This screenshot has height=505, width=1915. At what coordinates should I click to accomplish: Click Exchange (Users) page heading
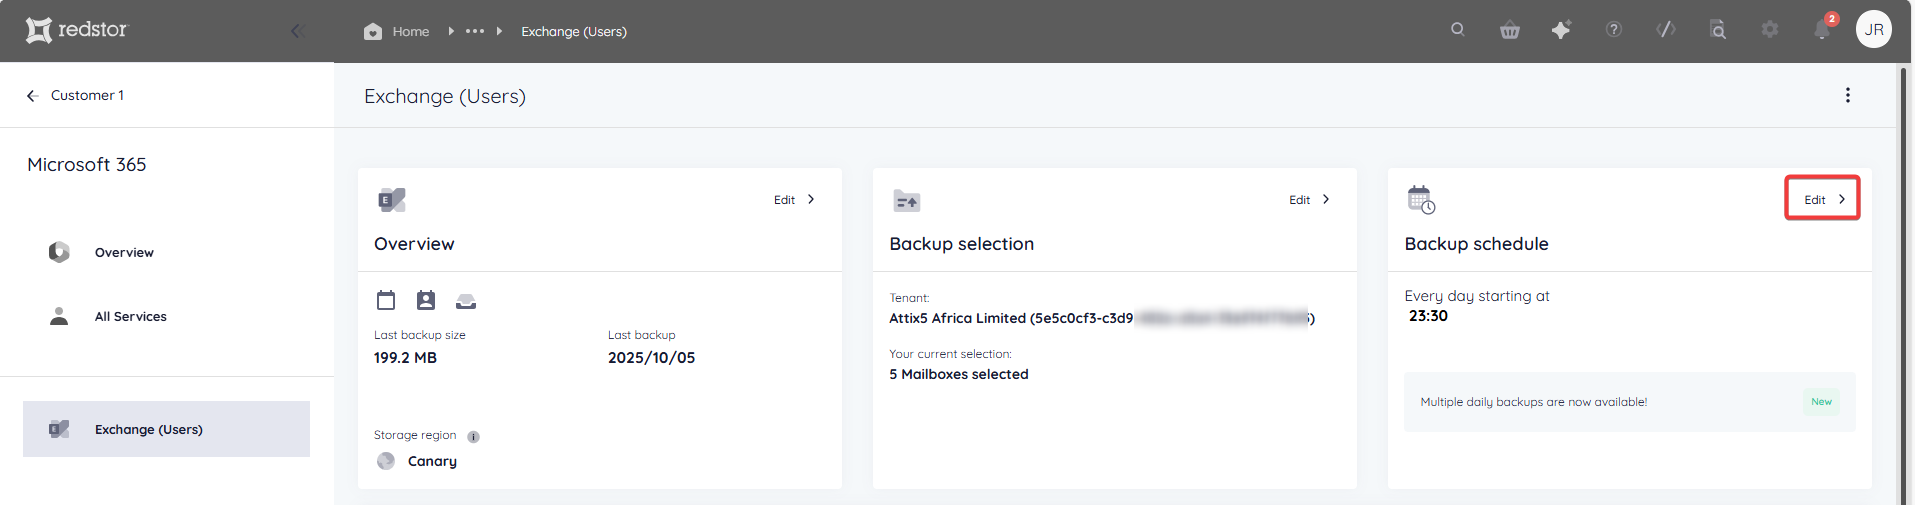[x=445, y=96]
